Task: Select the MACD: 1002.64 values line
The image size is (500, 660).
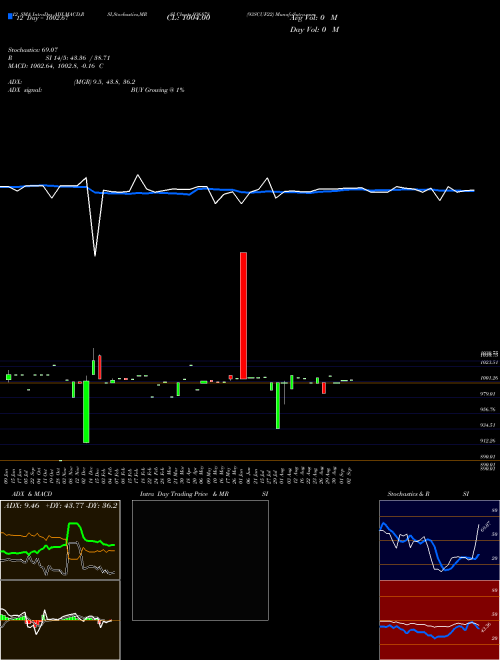Action: tap(56, 66)
